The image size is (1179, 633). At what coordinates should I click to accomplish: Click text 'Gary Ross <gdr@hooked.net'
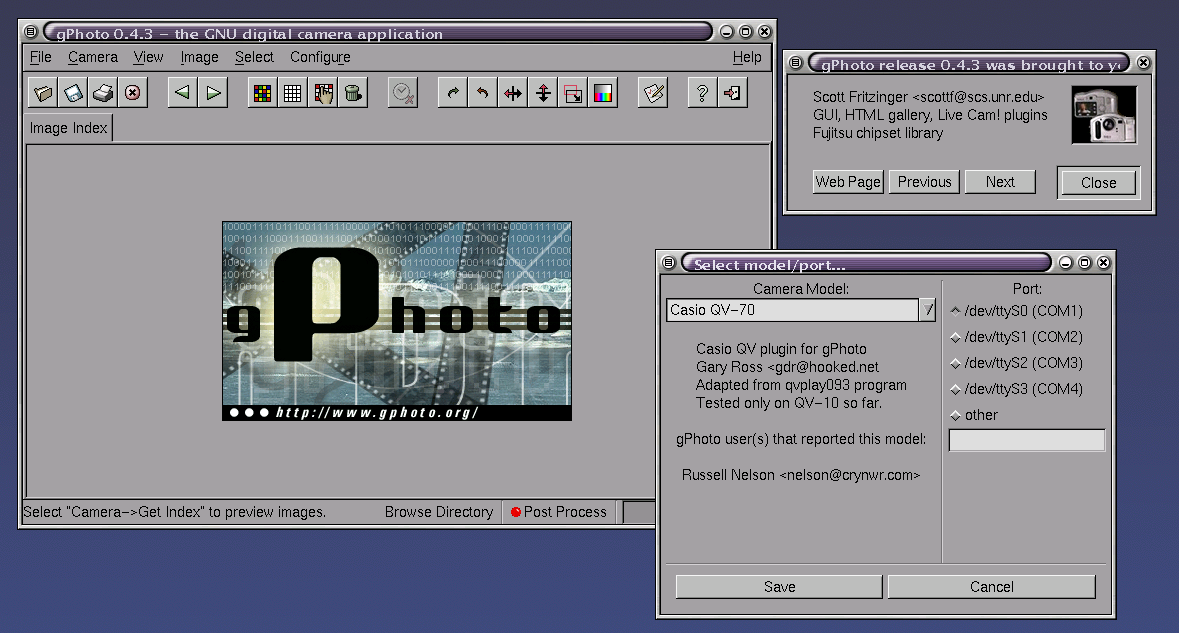pyautogui.click(x=787, y=367)
